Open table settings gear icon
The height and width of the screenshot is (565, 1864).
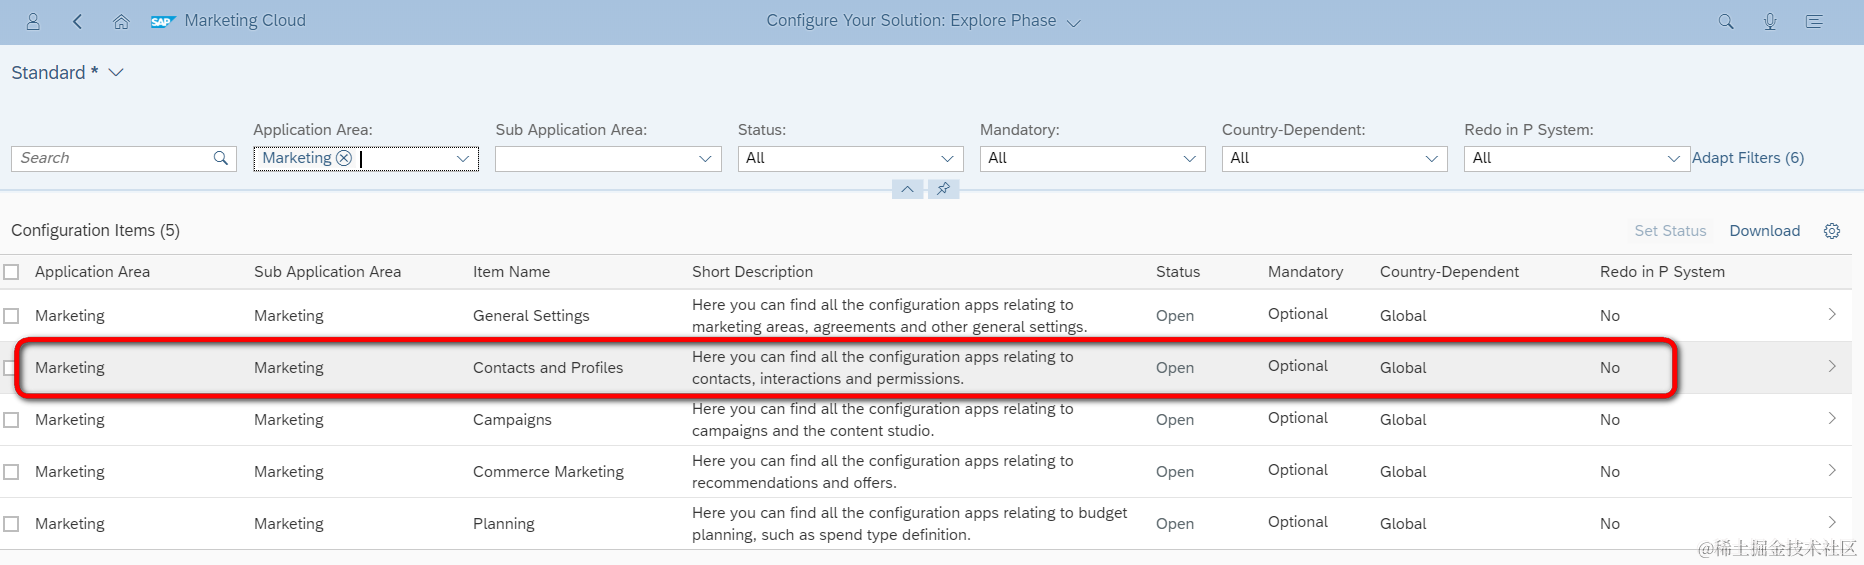(1832, 231)
